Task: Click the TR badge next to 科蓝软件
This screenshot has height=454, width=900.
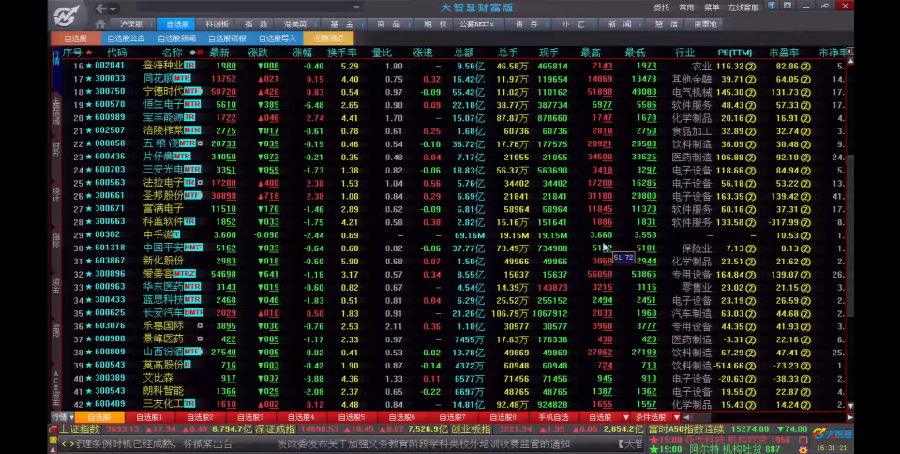Action: (x=189, y=222)
